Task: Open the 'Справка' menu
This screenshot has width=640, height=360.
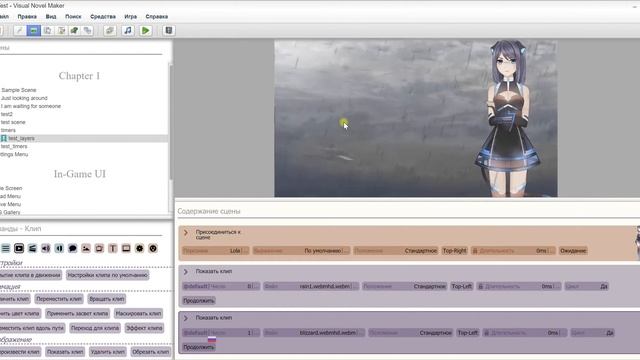Action: 157,17
